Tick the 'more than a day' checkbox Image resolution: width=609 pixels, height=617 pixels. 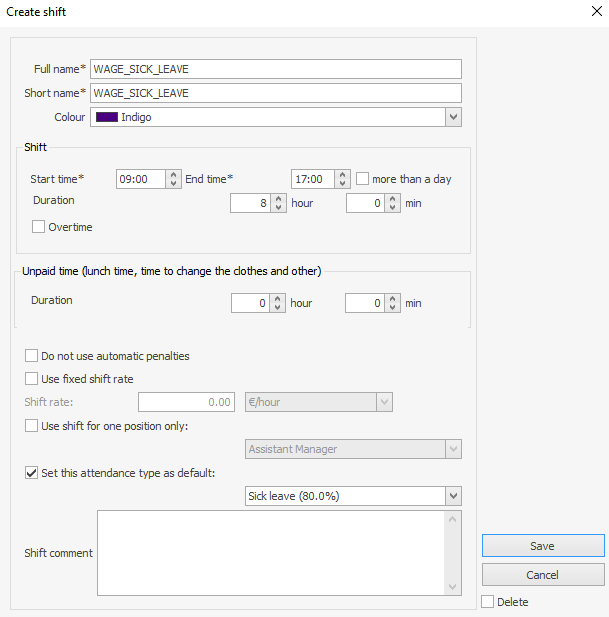point(363,179)
